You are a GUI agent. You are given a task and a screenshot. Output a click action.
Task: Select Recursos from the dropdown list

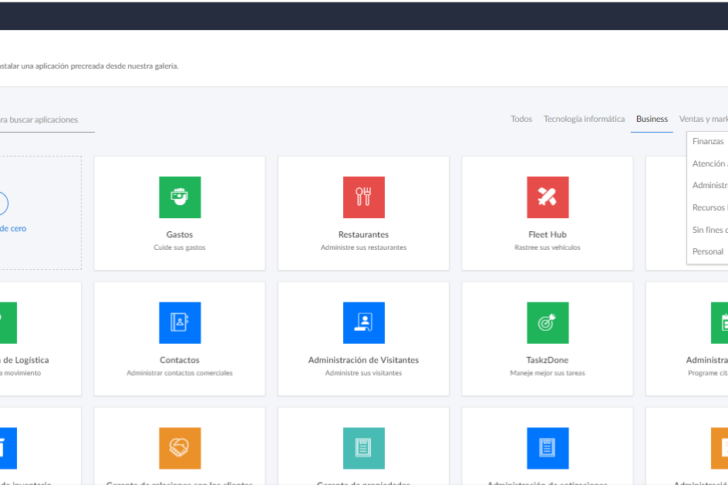click(709, 208)
